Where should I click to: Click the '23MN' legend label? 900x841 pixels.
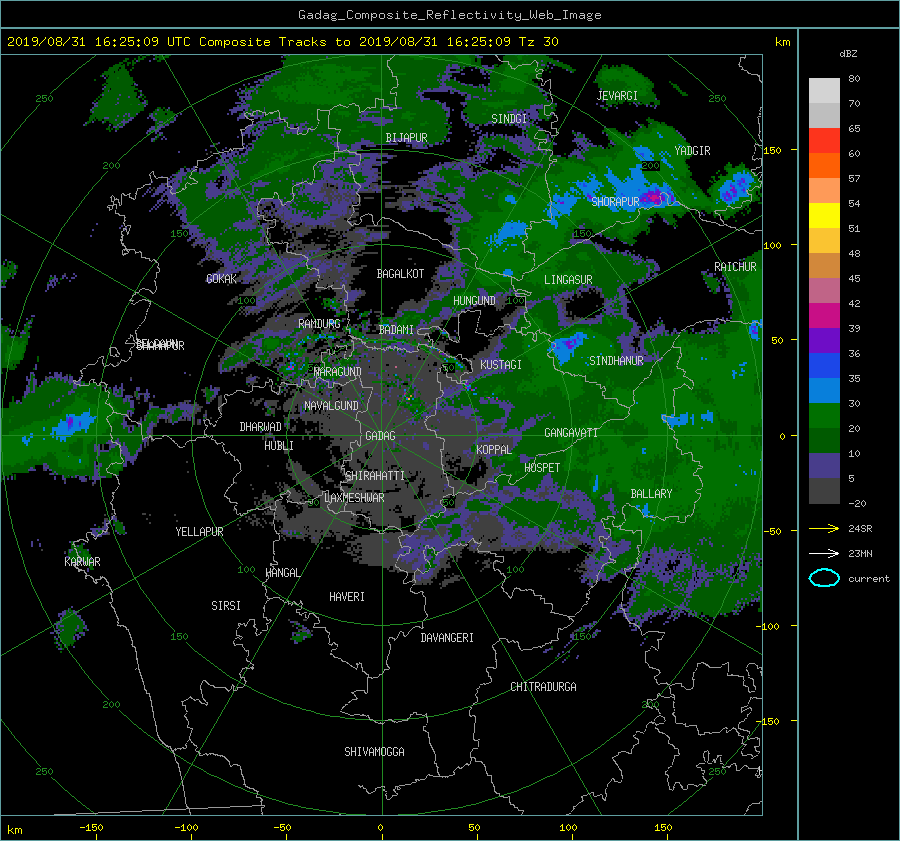coord(860,553)
